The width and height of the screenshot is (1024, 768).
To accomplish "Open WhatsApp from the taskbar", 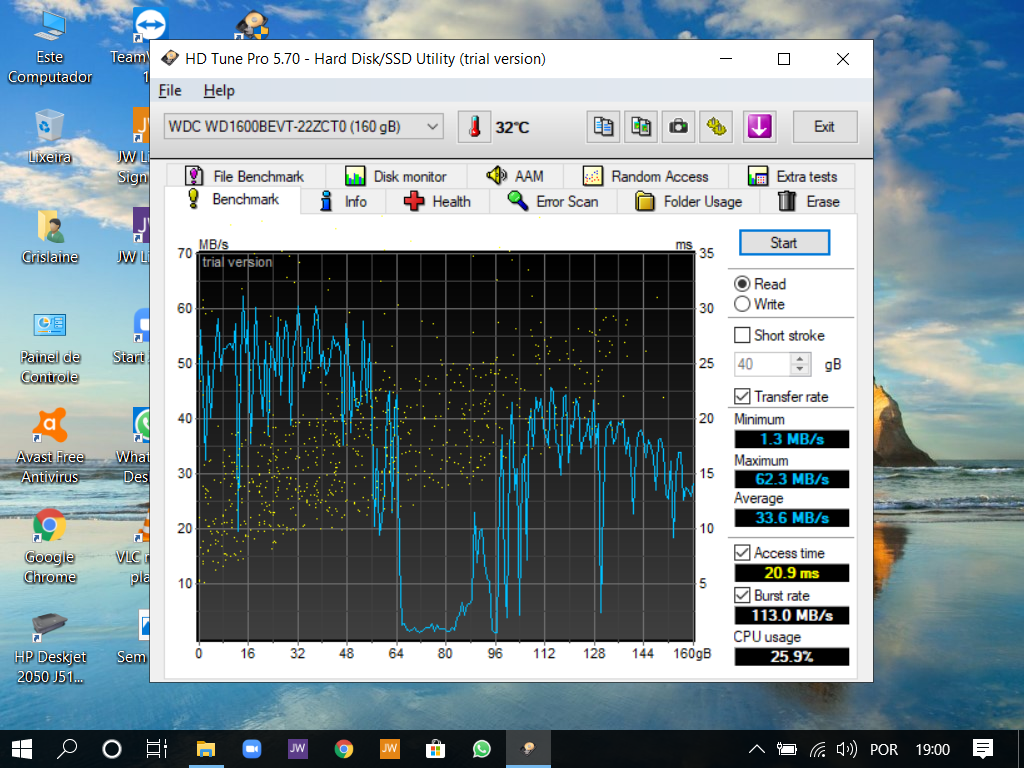I will pyautogui.click(x=481, y=749).
